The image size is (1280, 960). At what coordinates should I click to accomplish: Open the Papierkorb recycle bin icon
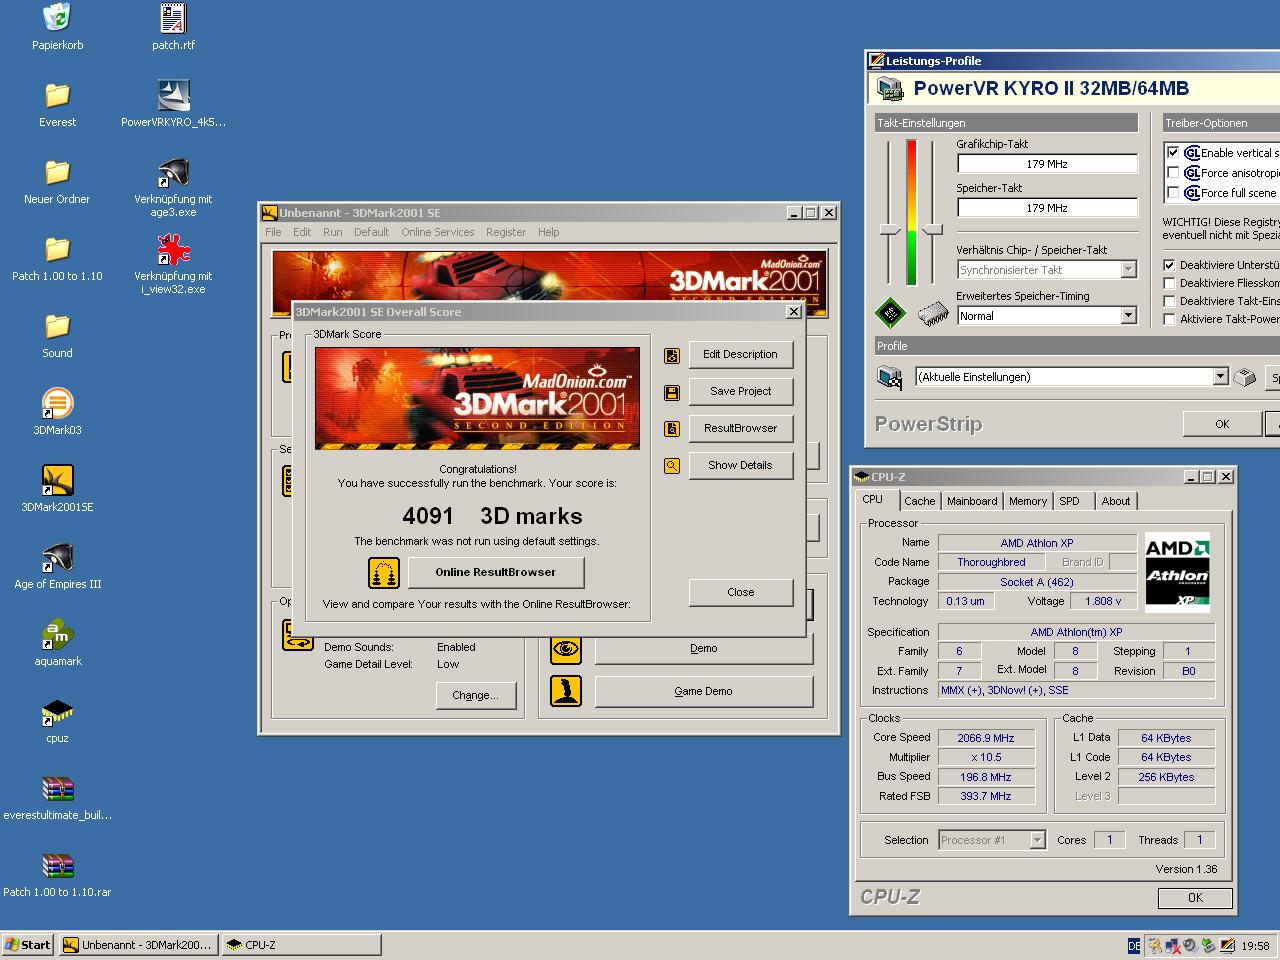(x=57, y=17)
